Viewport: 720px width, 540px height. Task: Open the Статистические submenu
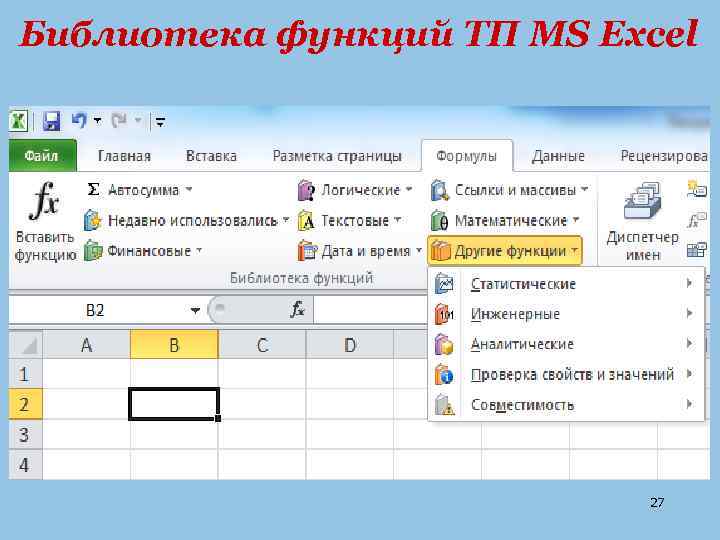point(566,284)
